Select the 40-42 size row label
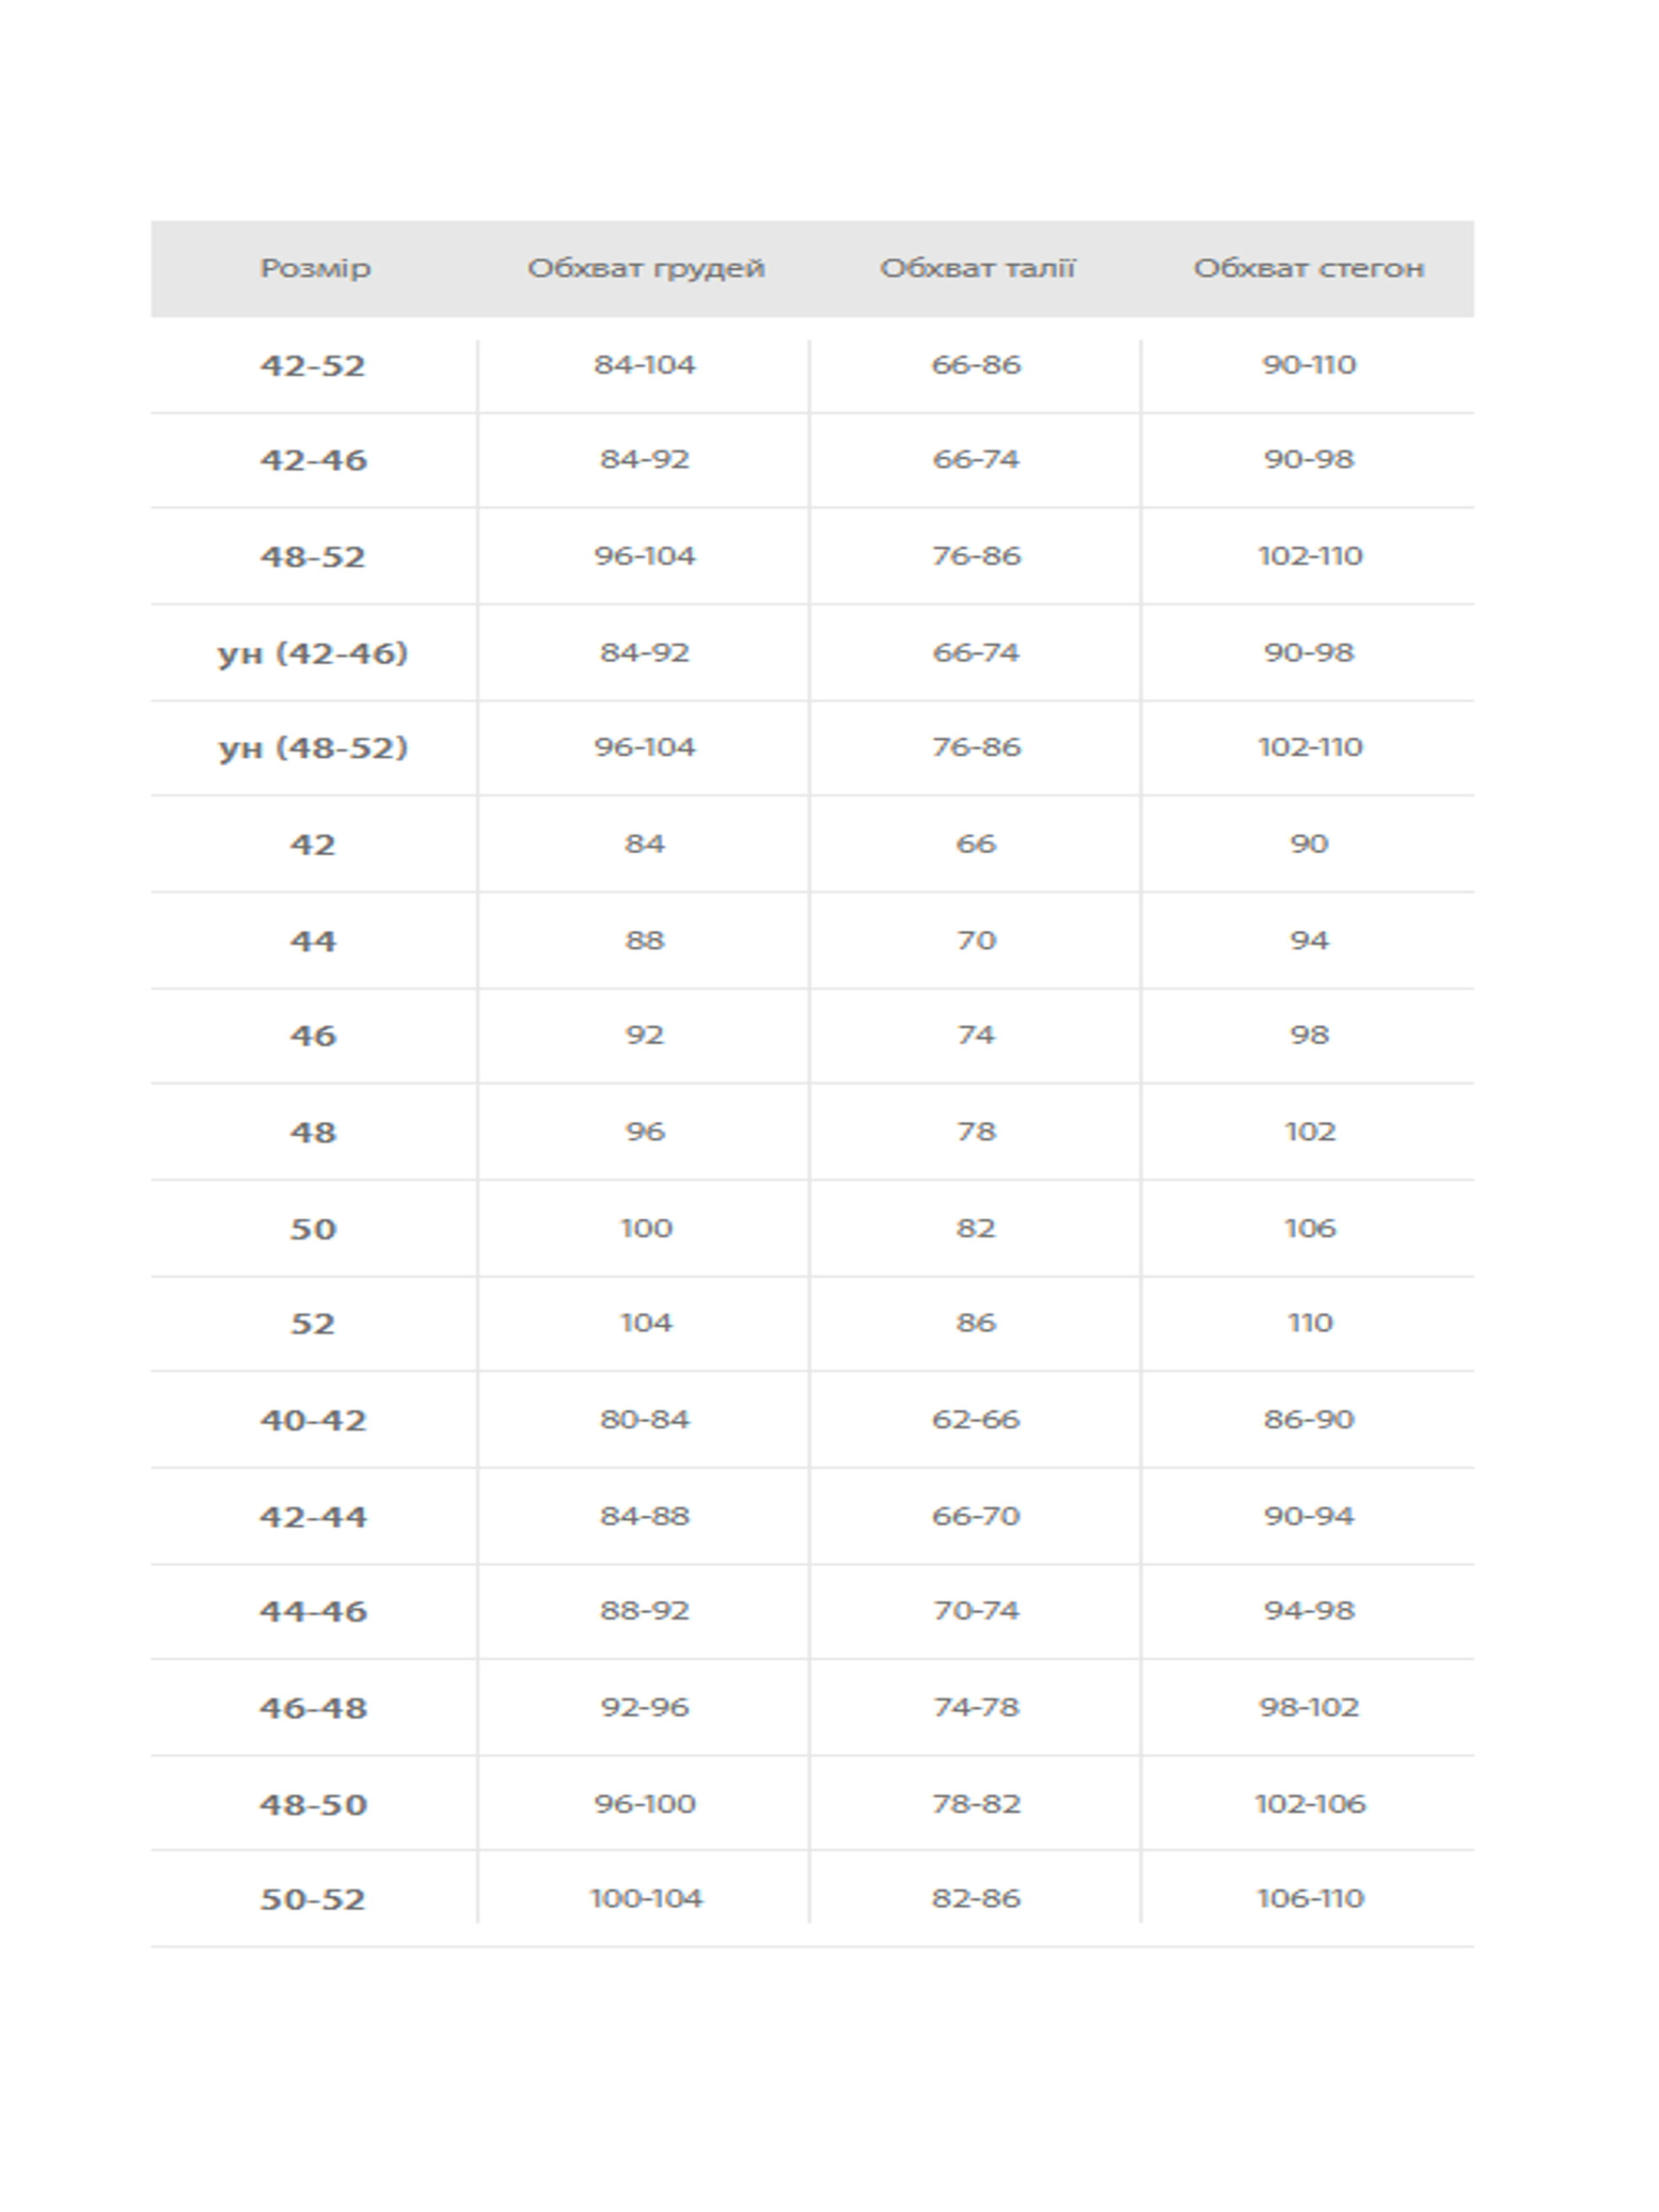The image size is (1659, 2212). (x=313, y=1420)
